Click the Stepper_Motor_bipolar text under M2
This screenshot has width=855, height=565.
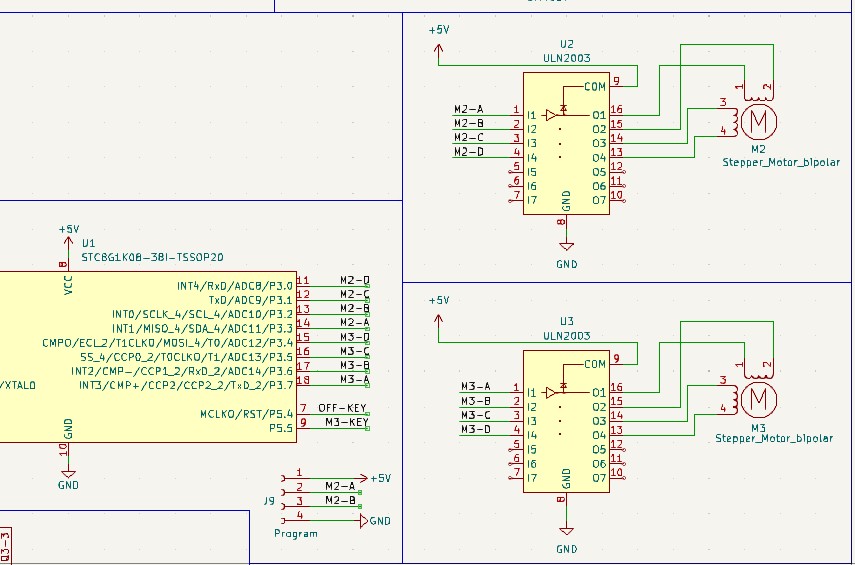pos(780,161)
